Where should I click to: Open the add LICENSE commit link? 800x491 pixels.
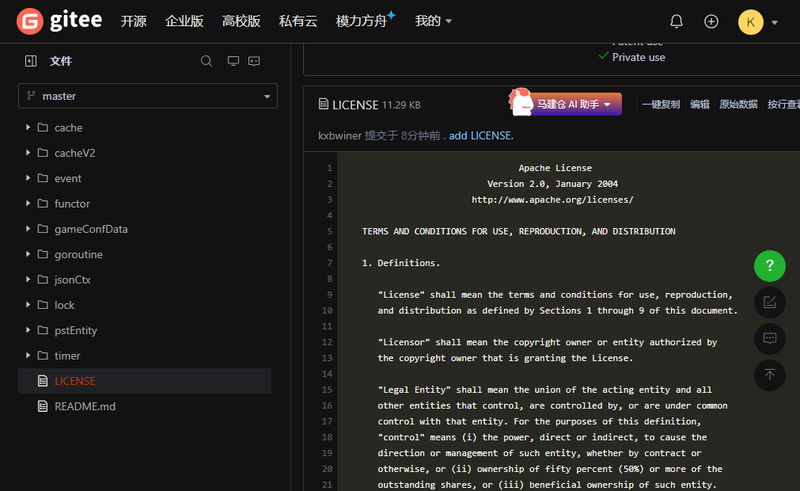[x=480, y=135]
